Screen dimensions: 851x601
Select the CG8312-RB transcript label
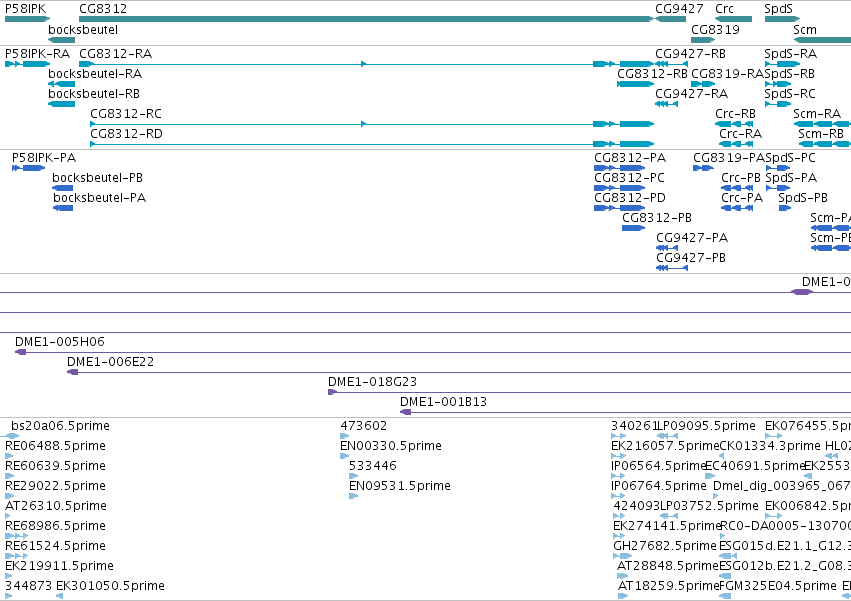(x=652, y=74)
